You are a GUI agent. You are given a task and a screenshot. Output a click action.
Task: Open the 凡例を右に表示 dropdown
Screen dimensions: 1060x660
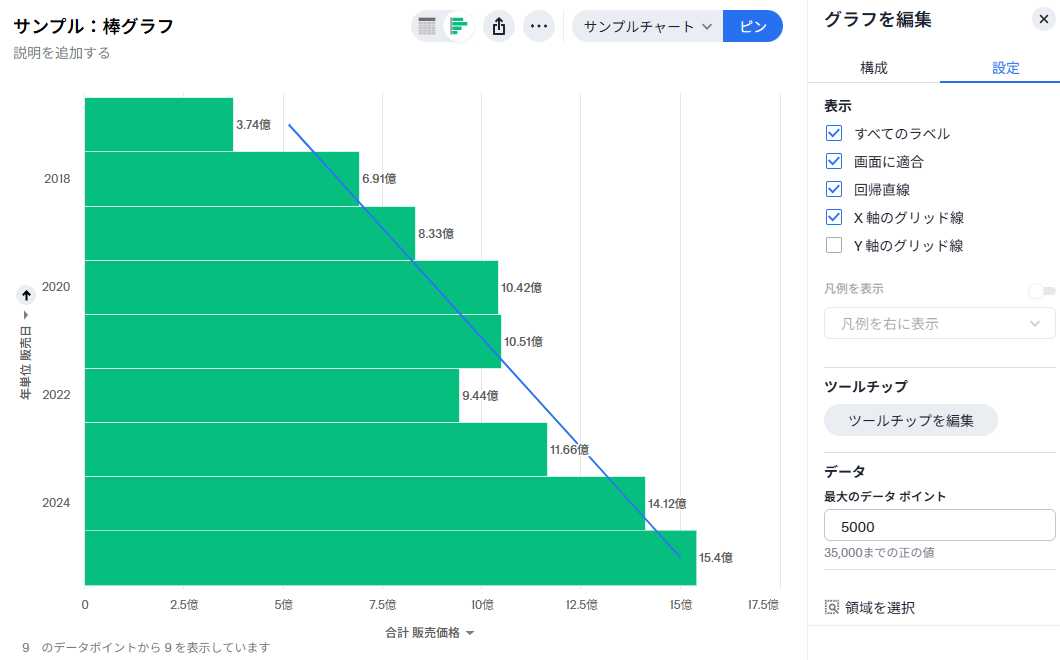[x=940, y=323]
